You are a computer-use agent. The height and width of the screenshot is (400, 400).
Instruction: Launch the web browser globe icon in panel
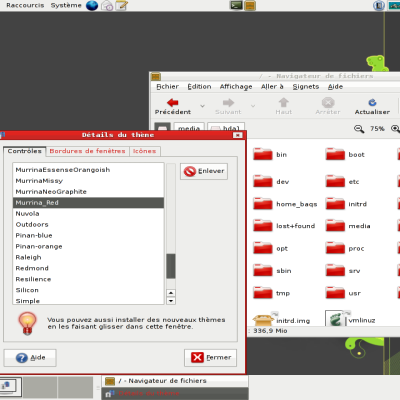pyautogui.click(x=92, y=5)
